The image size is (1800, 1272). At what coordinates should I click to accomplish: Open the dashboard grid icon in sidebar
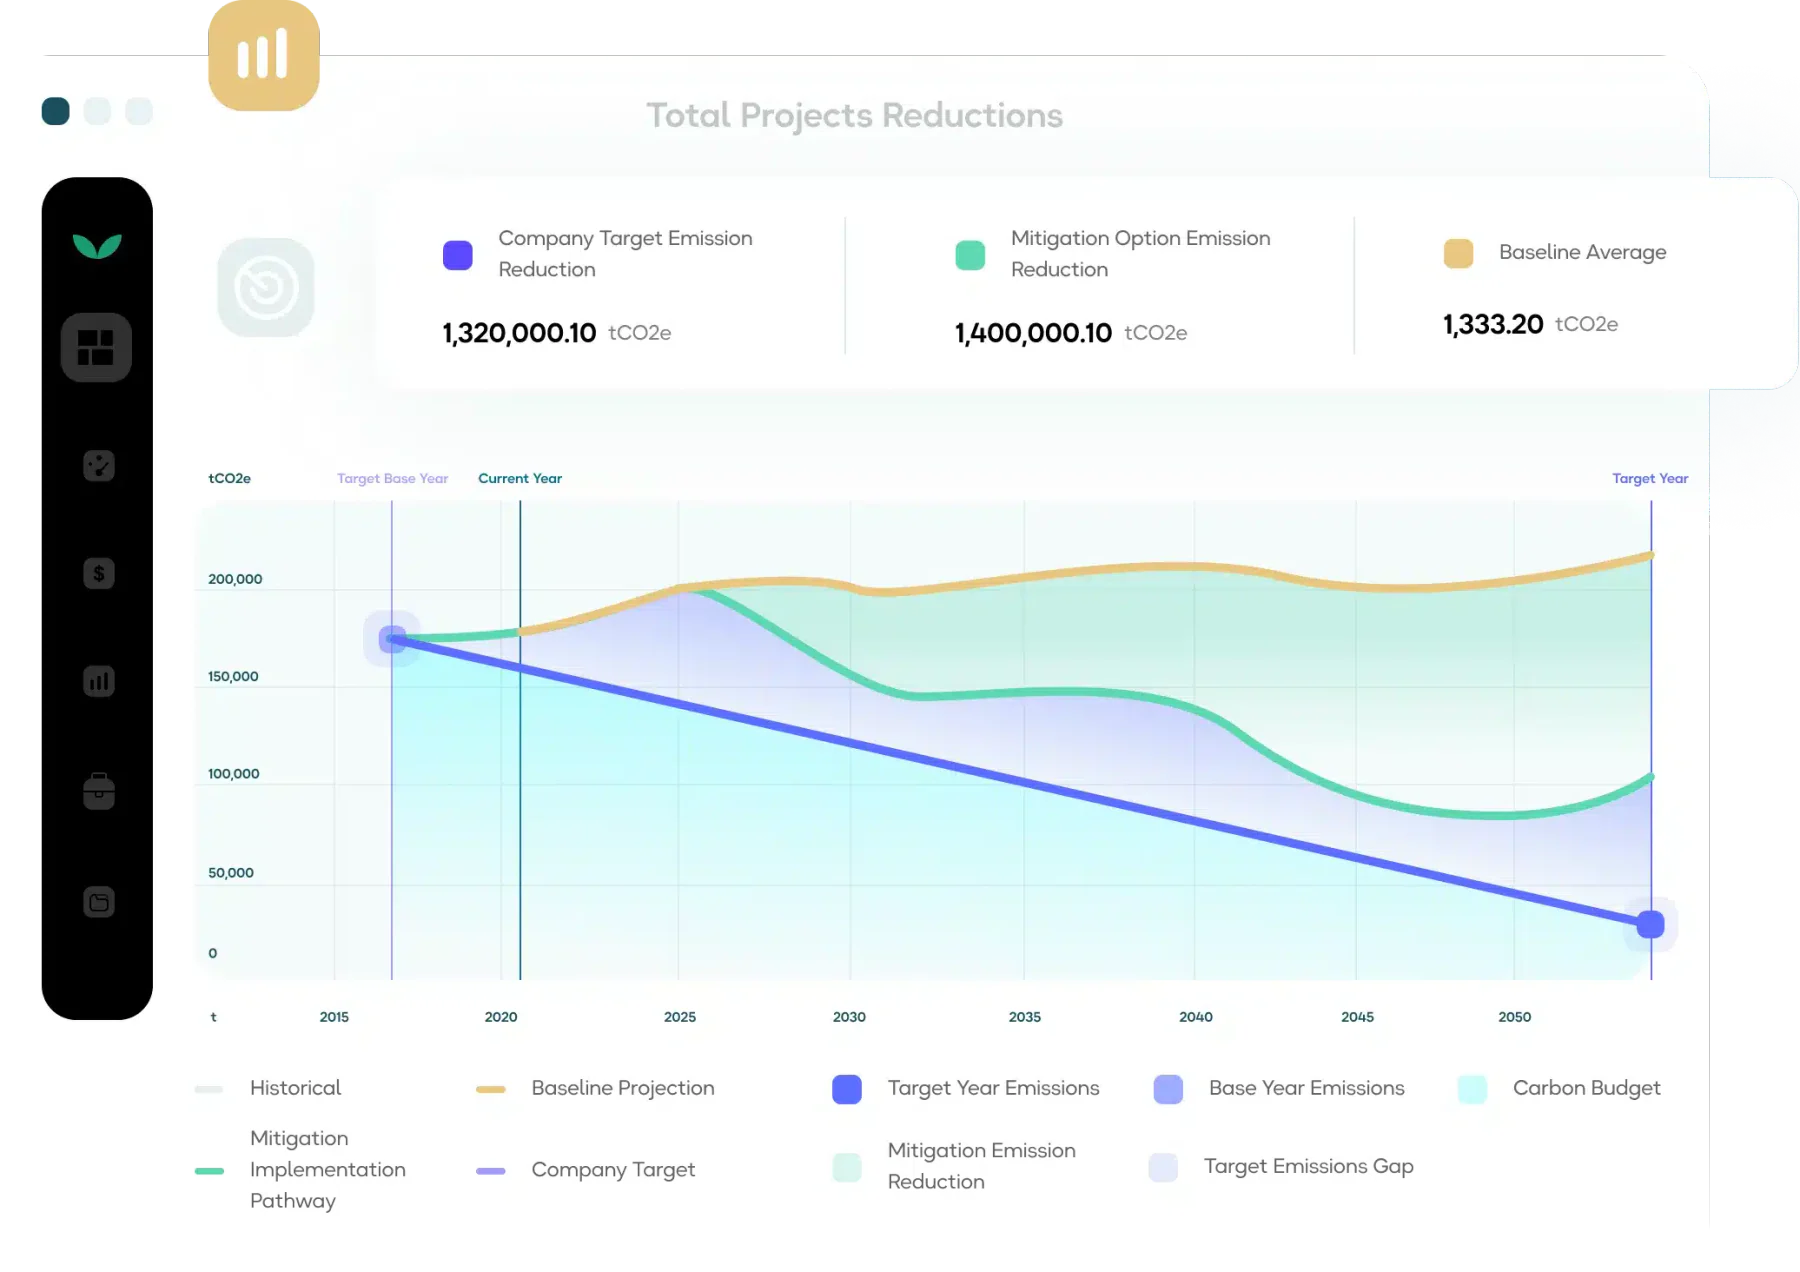pyautogui.click(x=96, y=347)
